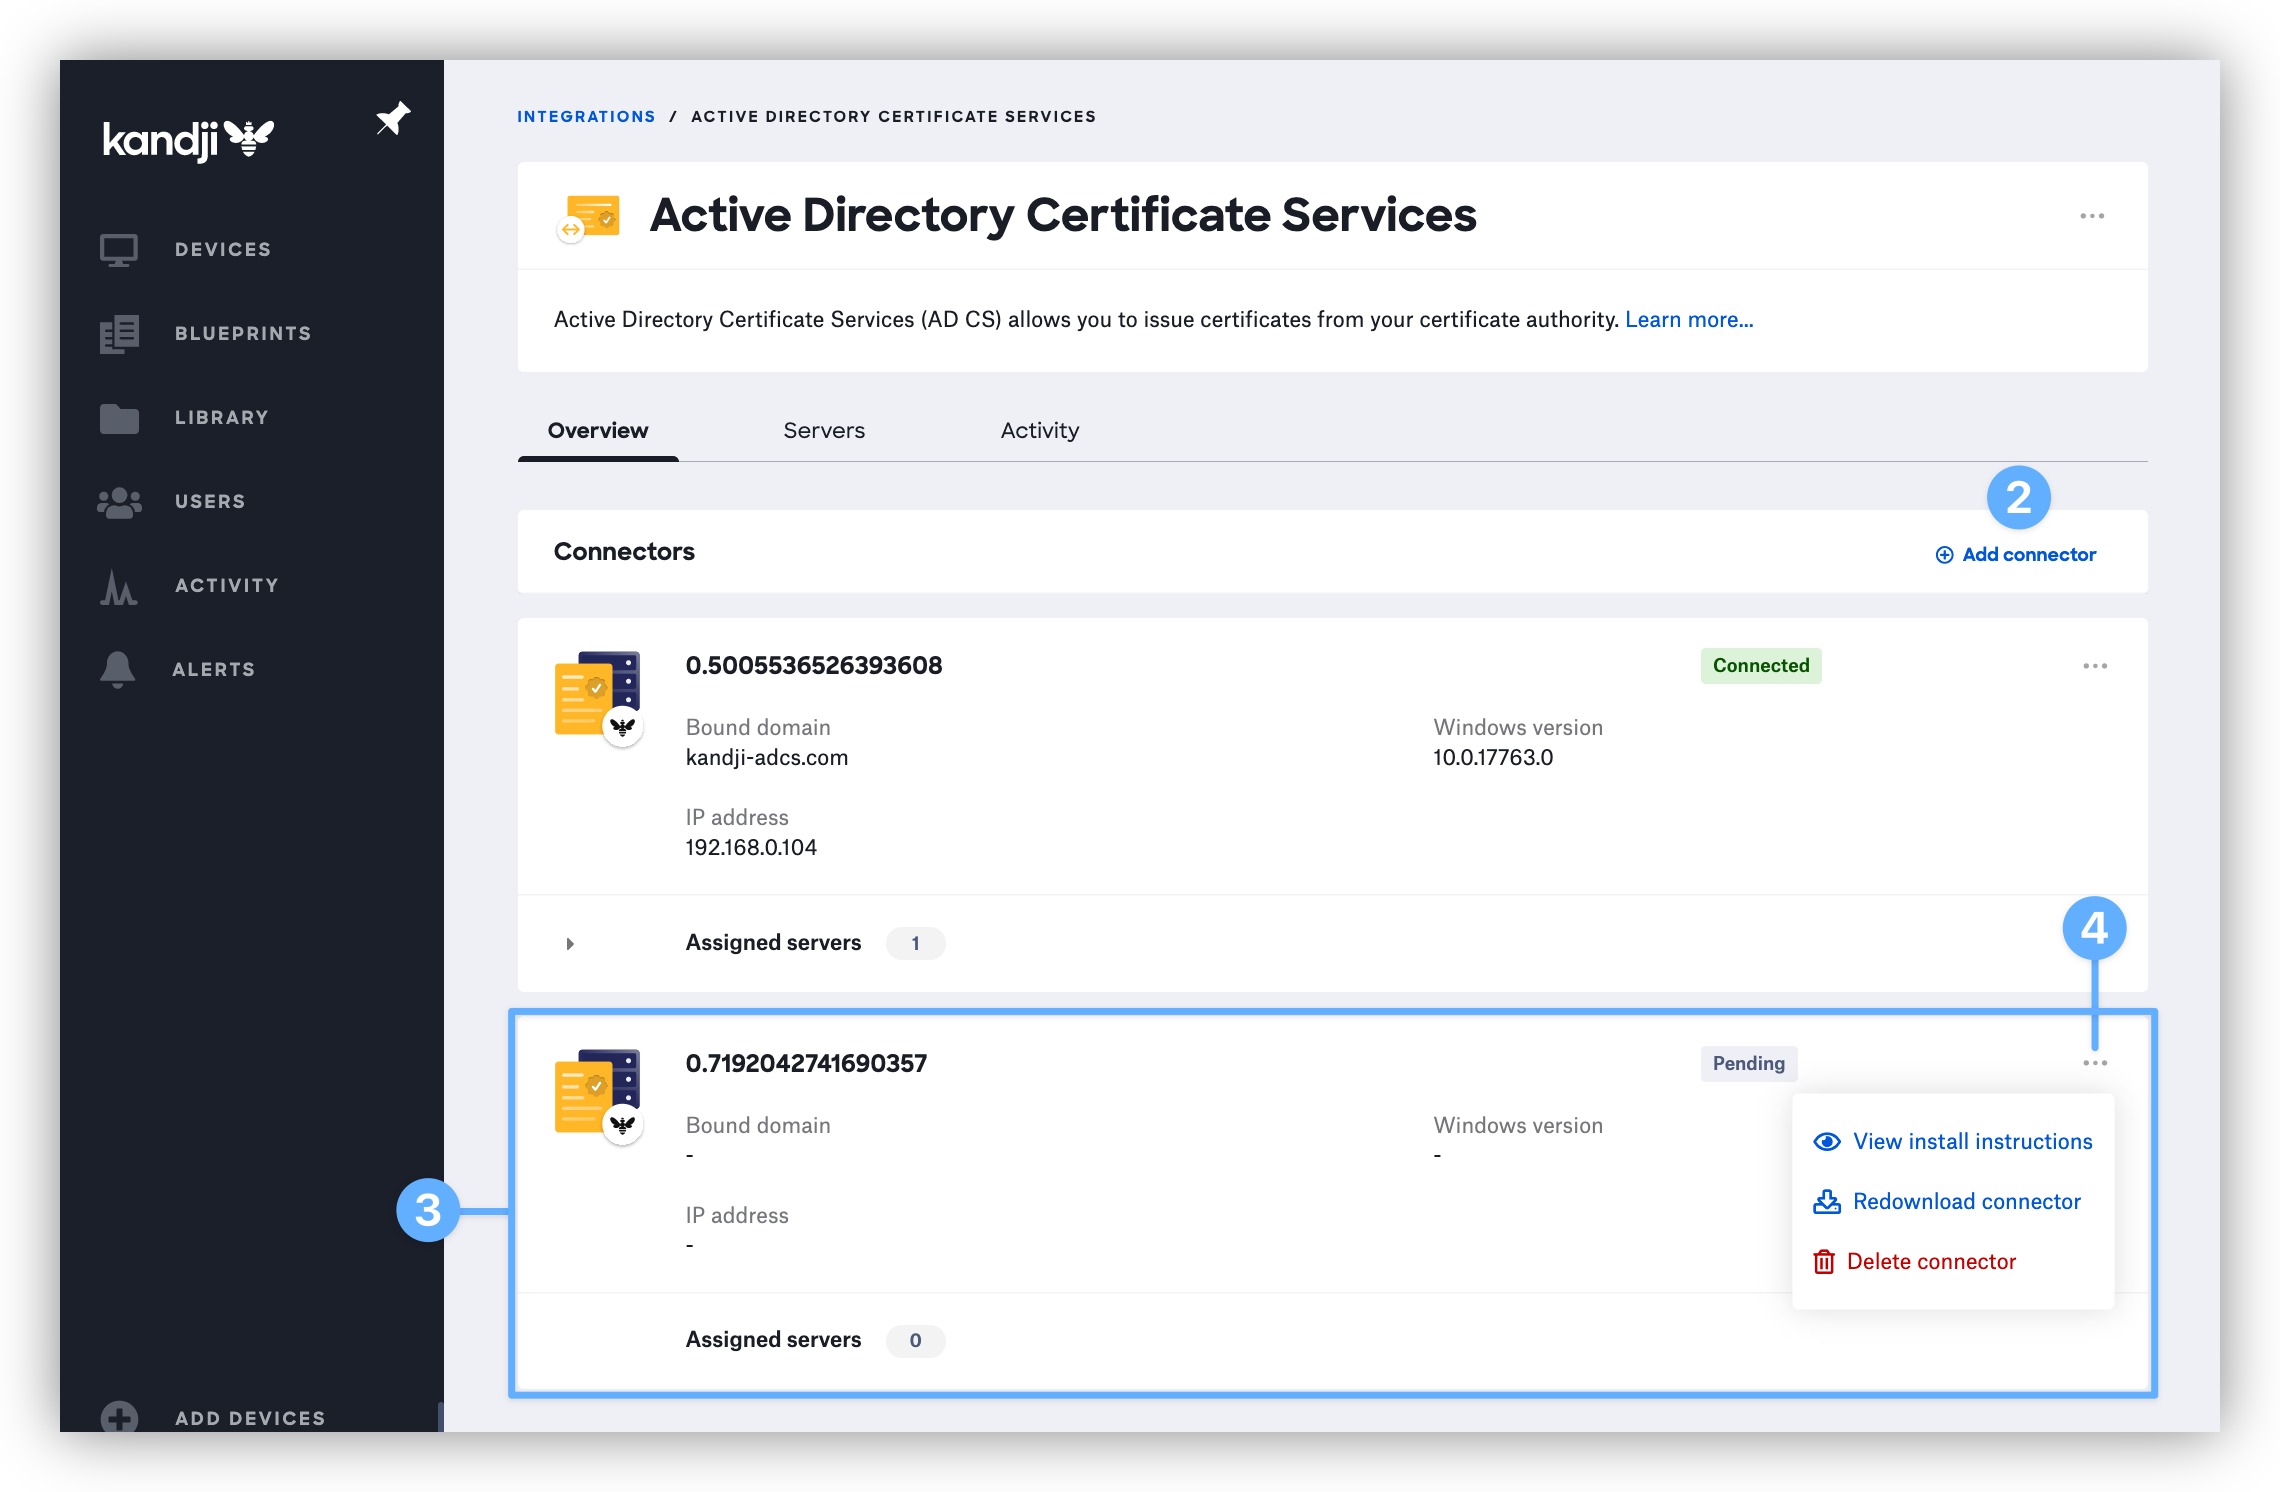2280x1492 pixels.
Task: Open Activity chart icon in sidebar
Action: point(119,586)
